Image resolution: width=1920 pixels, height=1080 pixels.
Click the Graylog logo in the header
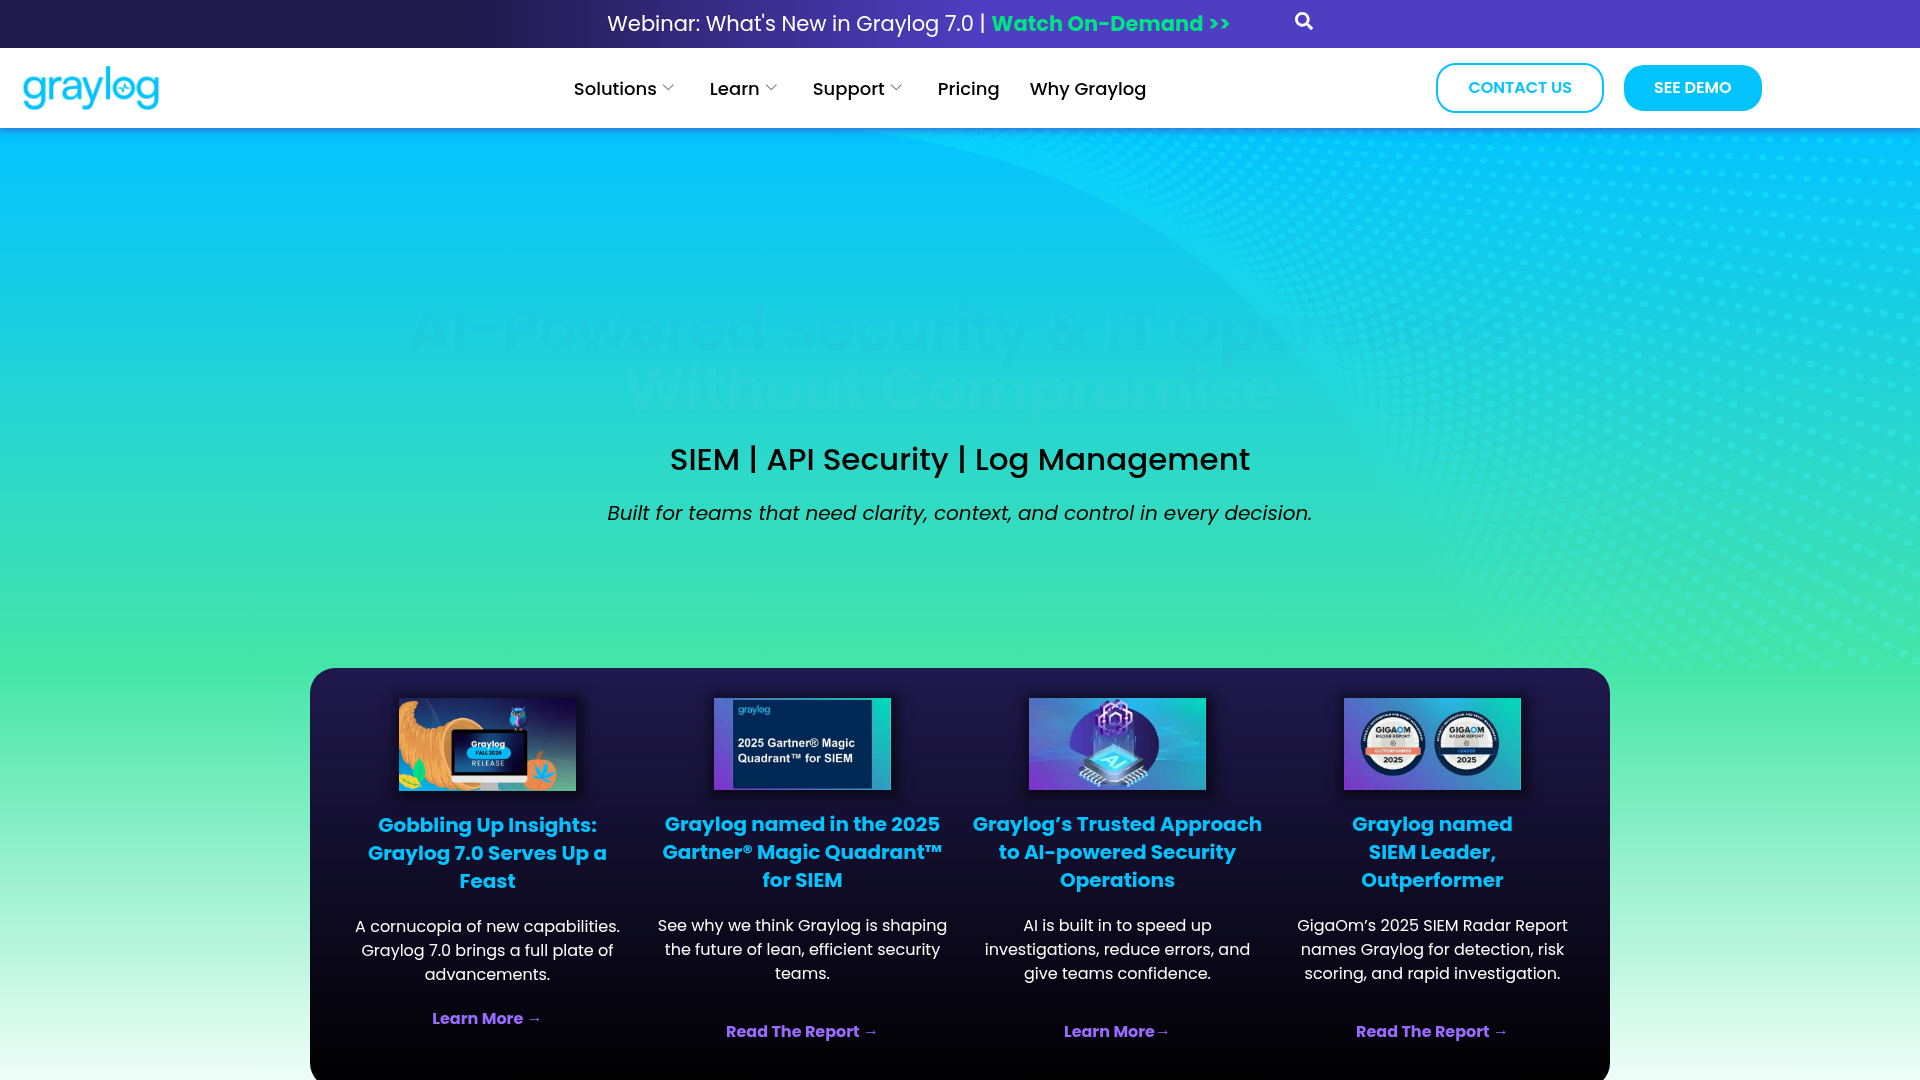coord(90,88)
